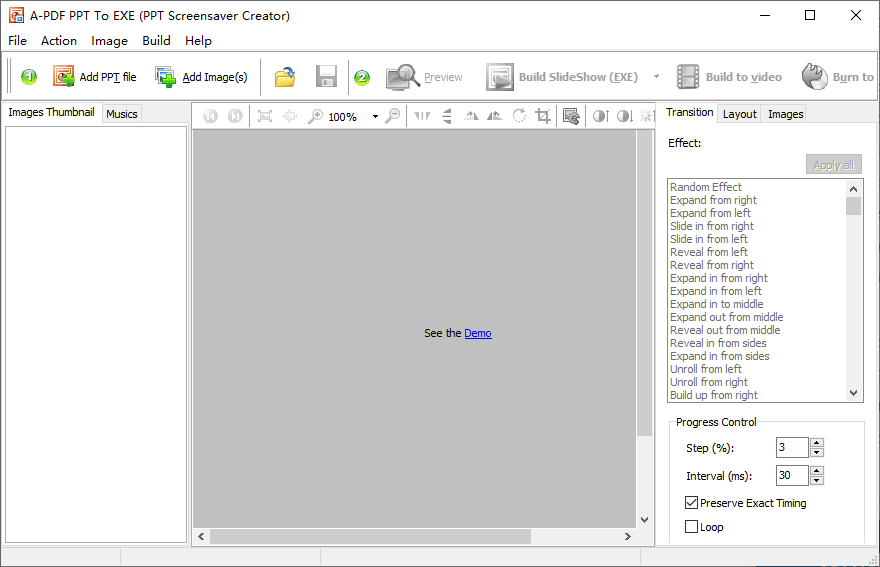Switch to the Musics tab

point(122,114)
